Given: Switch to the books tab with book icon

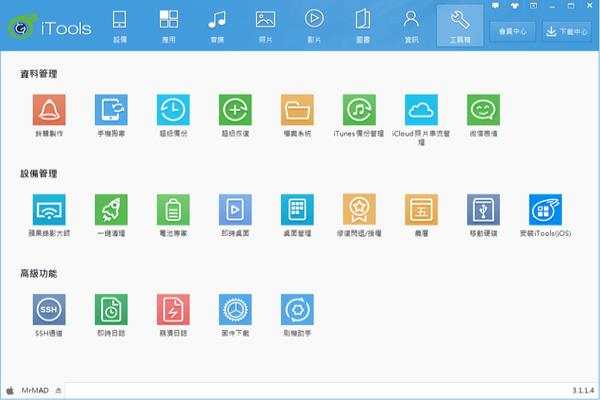Looking at the screenshot, I should (x=363, y=26).
